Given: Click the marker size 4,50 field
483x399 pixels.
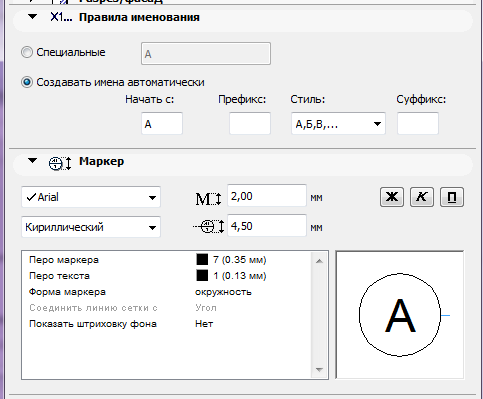Looking at the screenshot, I should [267, 226].
